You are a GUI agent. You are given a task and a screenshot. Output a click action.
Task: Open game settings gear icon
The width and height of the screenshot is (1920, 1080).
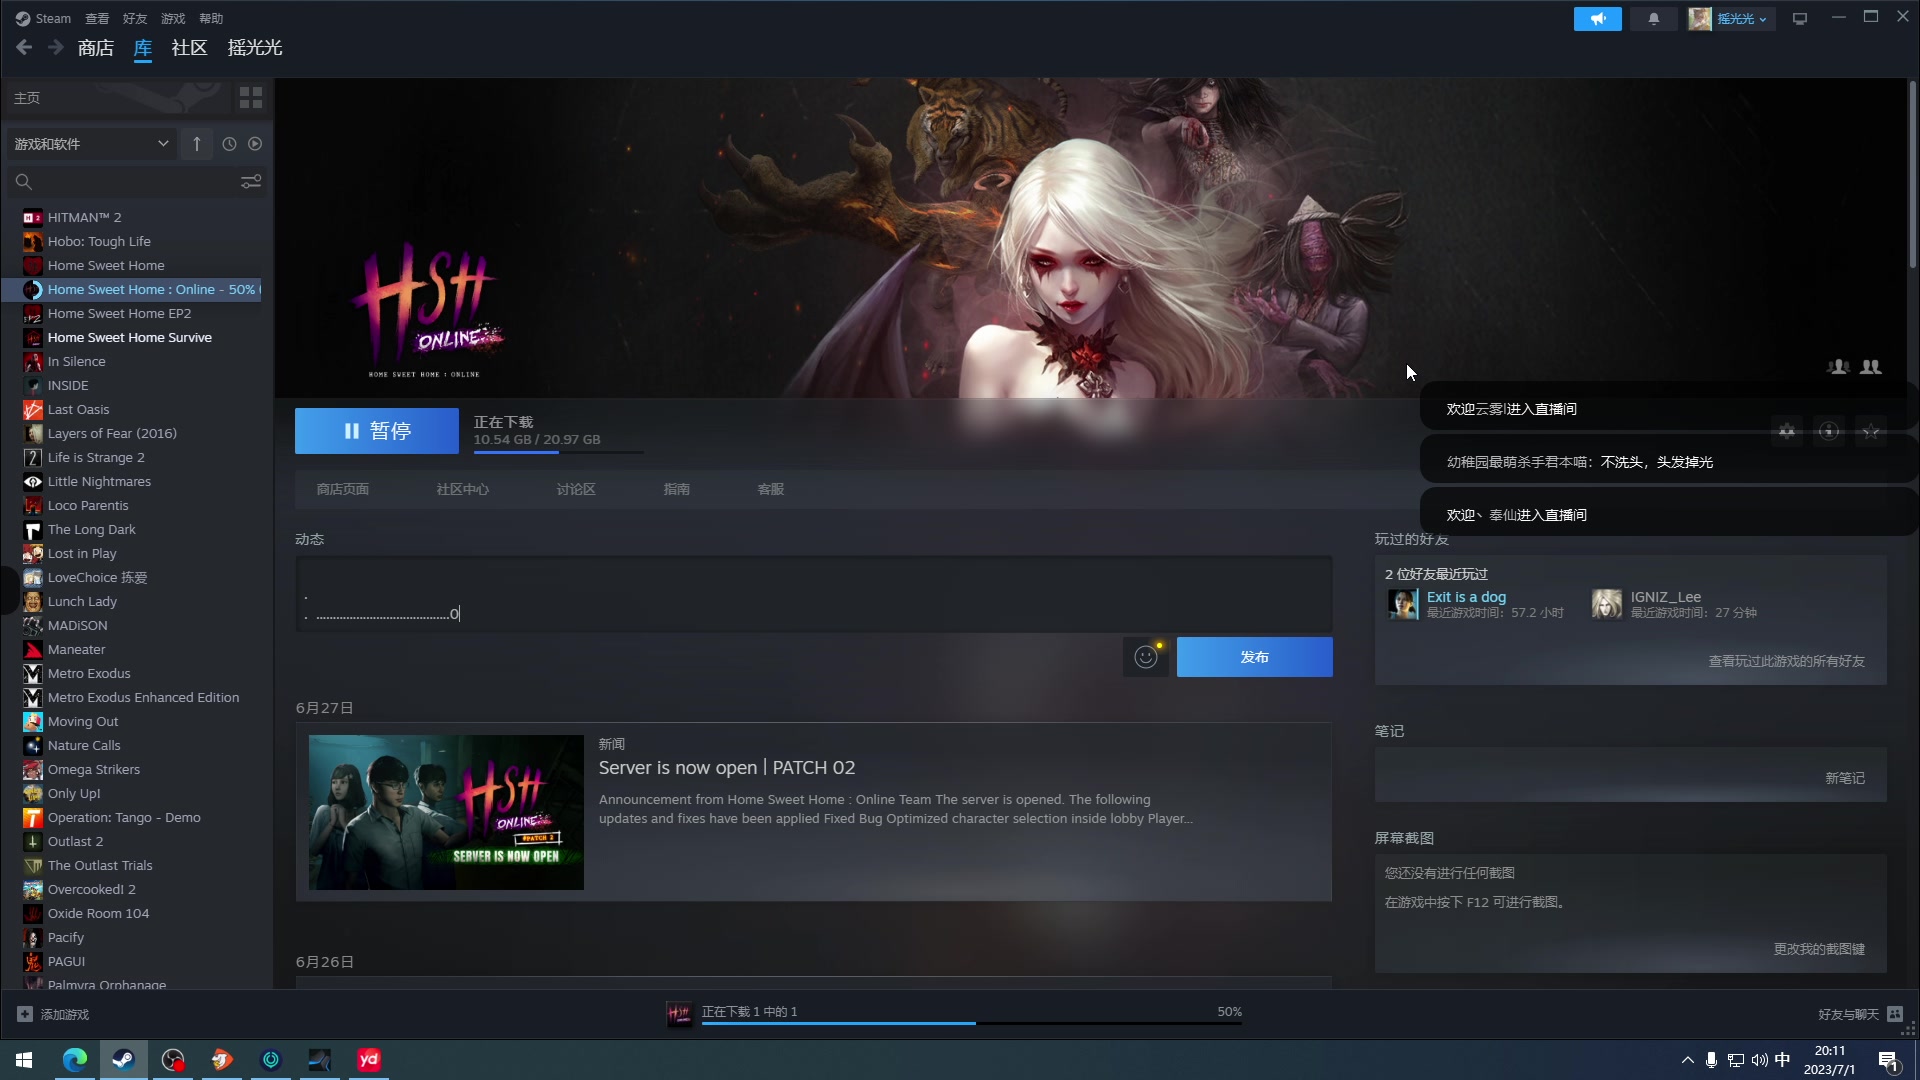click(x=1787, y=431)
